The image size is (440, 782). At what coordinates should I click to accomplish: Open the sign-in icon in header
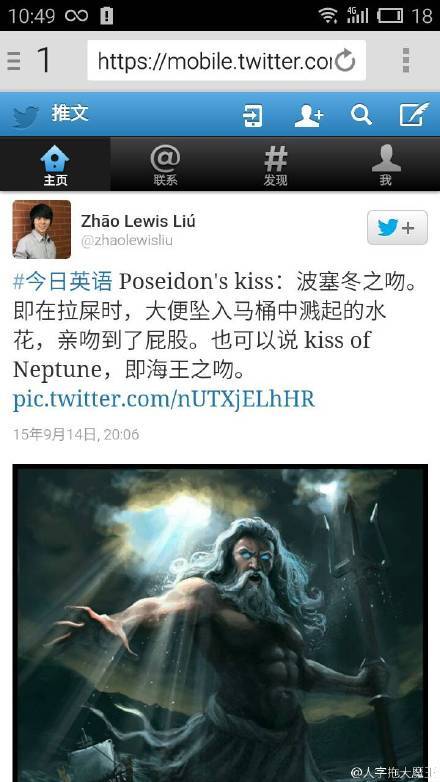pos(252,115)
